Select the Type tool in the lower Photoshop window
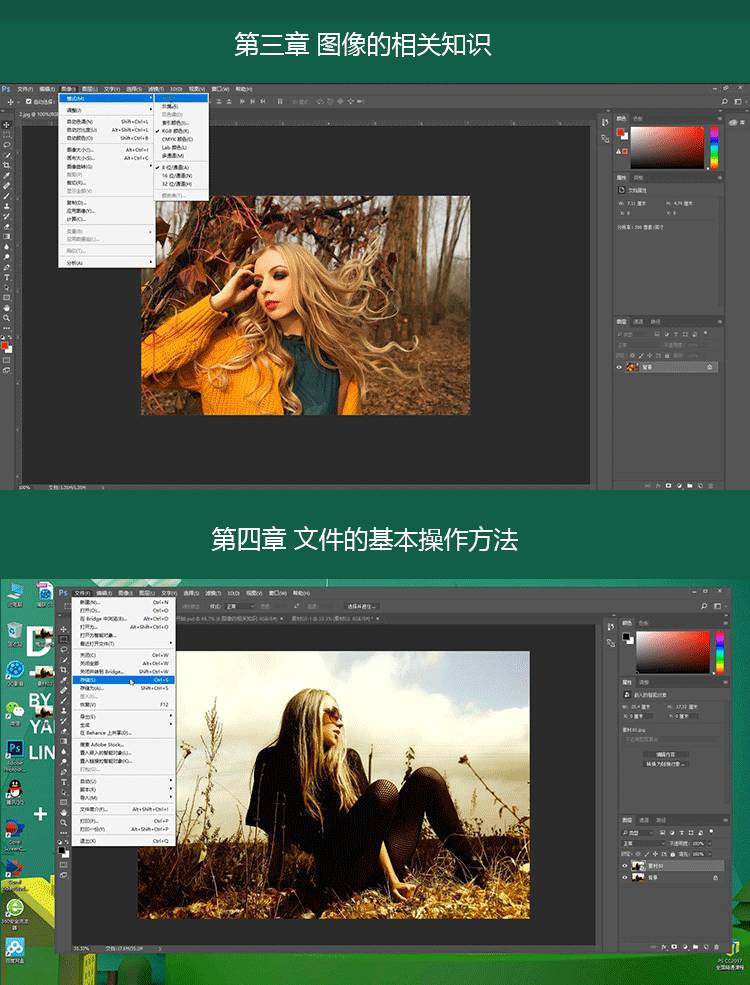 (63, 782)
